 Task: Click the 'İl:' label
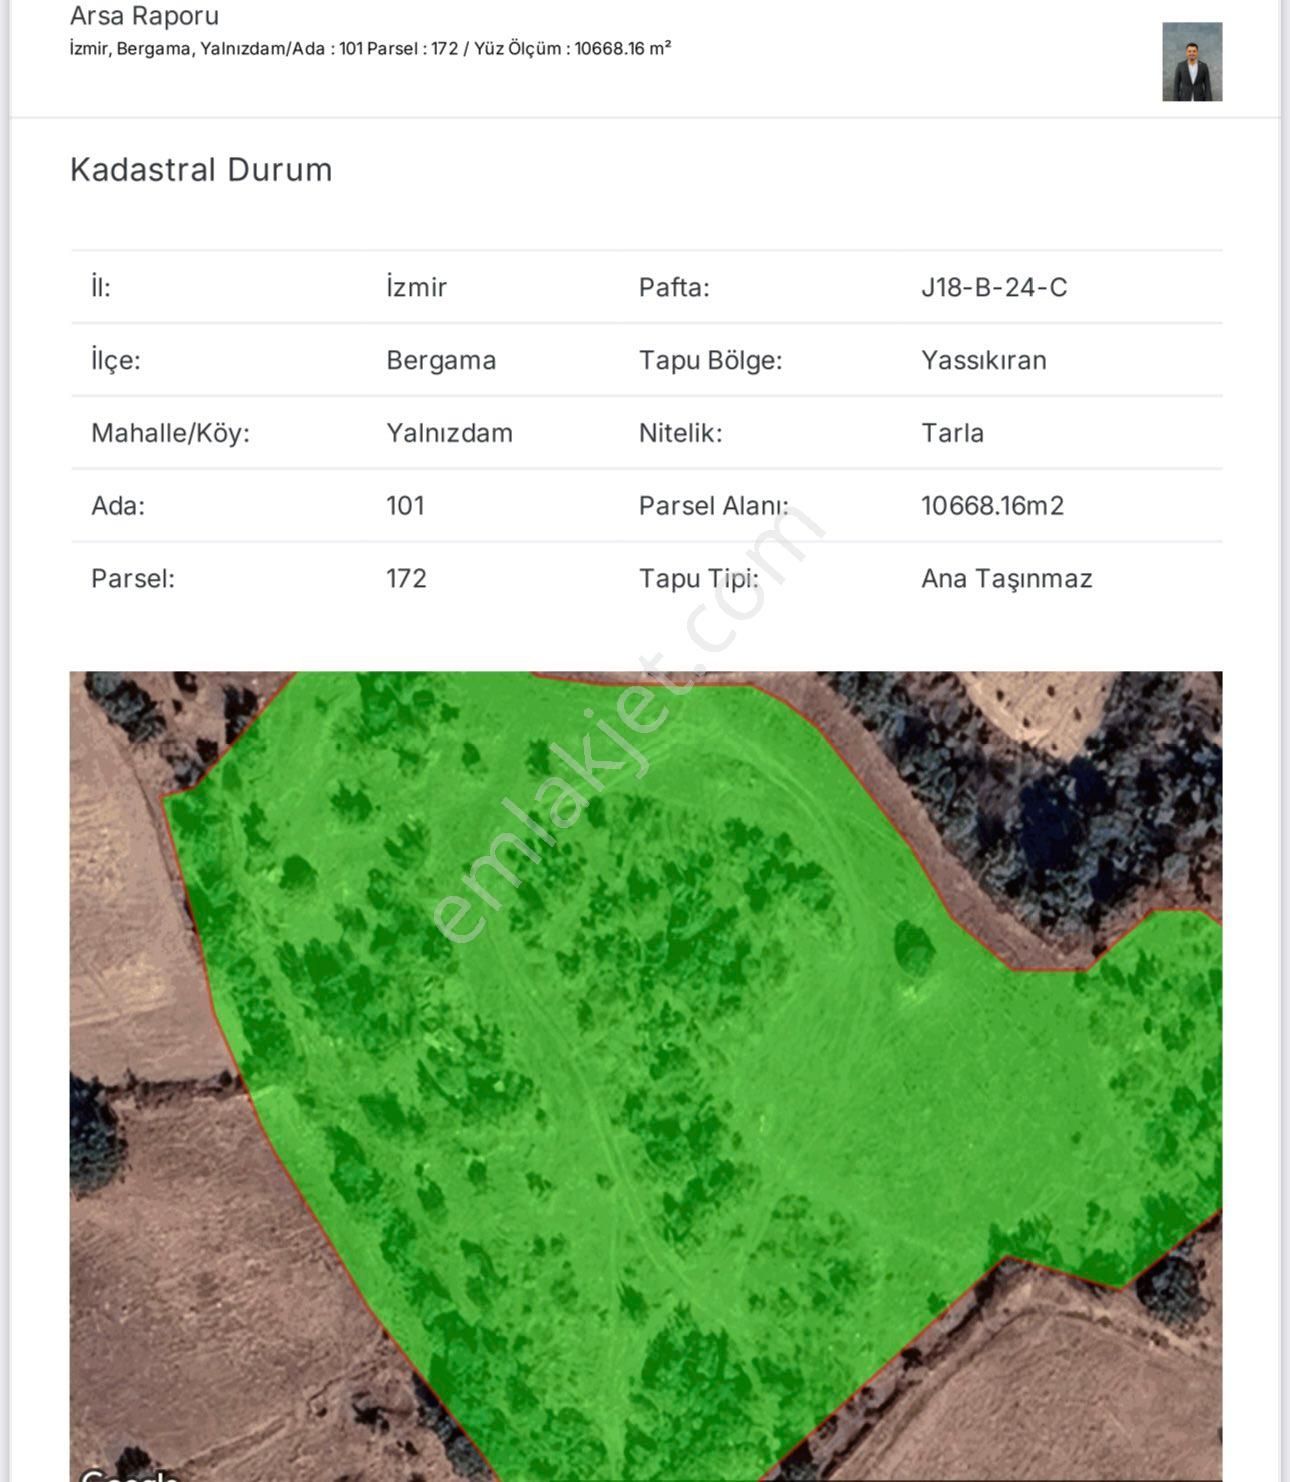(x=100, y=287)
